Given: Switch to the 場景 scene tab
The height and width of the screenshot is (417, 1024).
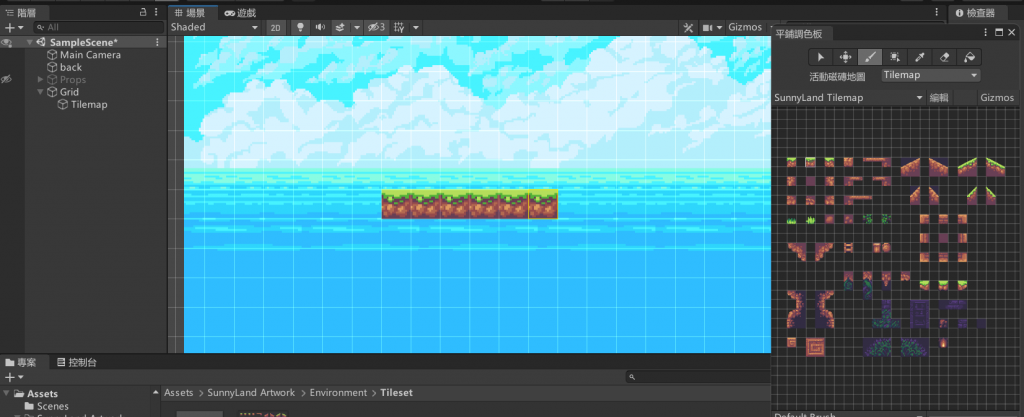Looking at the screenshot, I should tap(194, 12).
